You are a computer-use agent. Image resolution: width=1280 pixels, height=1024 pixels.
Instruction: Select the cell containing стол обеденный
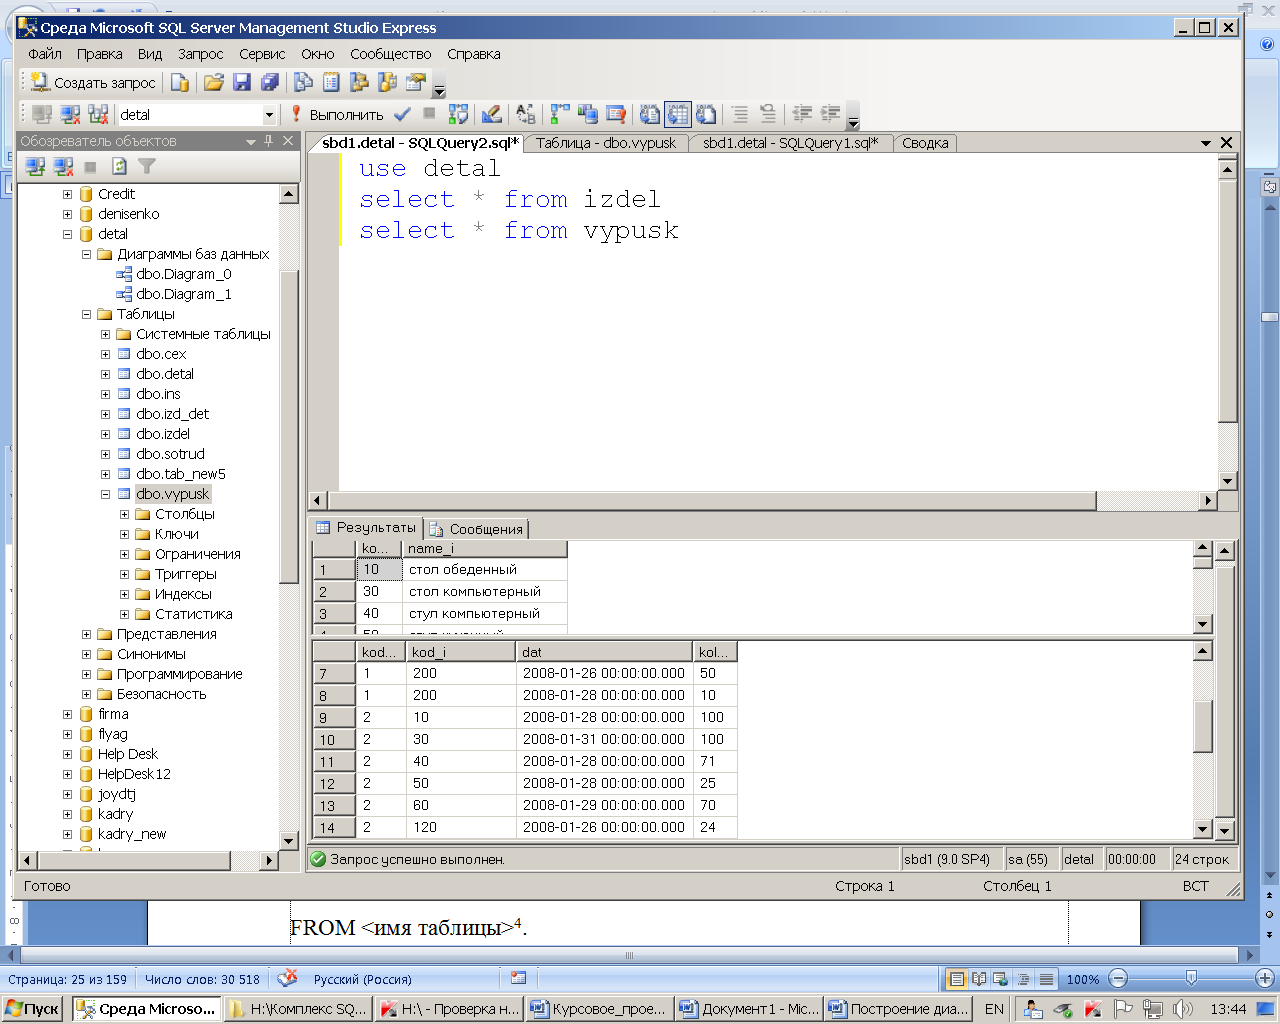click(484, 569)
